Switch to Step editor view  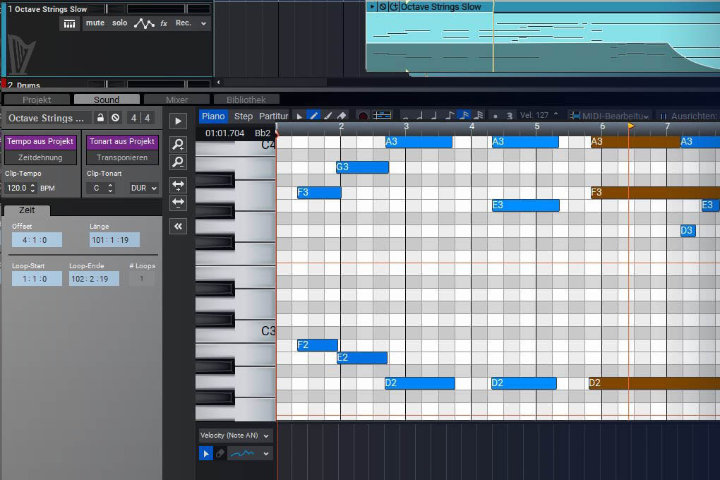click(x=243, y=116)
